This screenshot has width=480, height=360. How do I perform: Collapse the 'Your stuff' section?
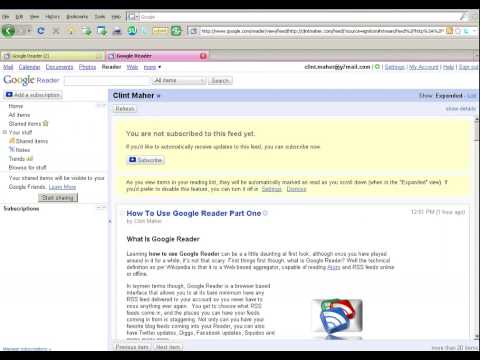(5, 132)
